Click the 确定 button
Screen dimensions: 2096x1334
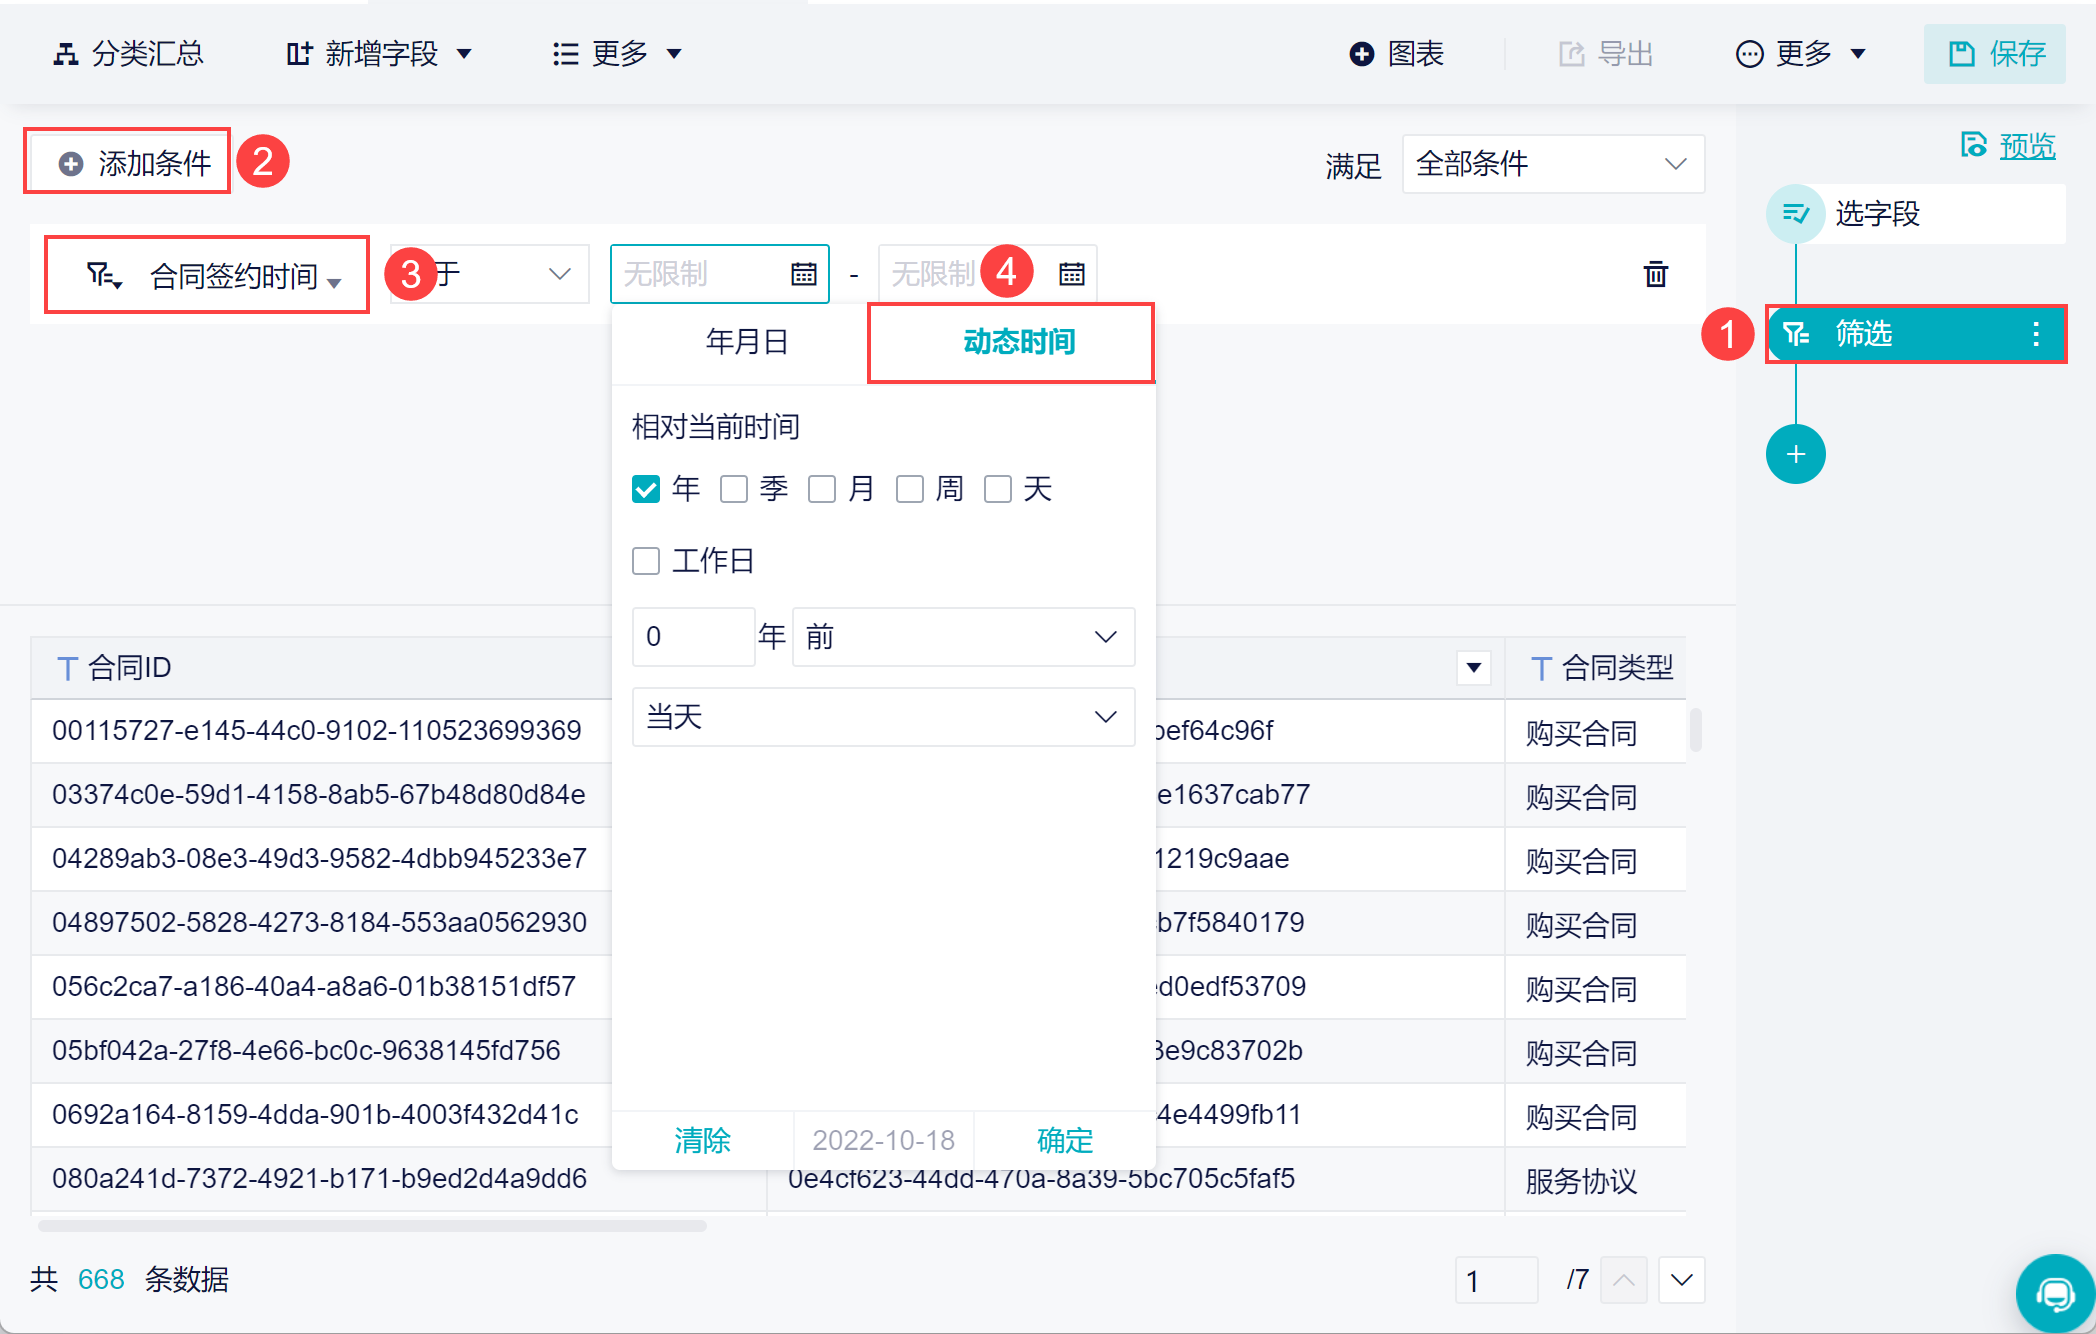click(x=1064, y=1140)
